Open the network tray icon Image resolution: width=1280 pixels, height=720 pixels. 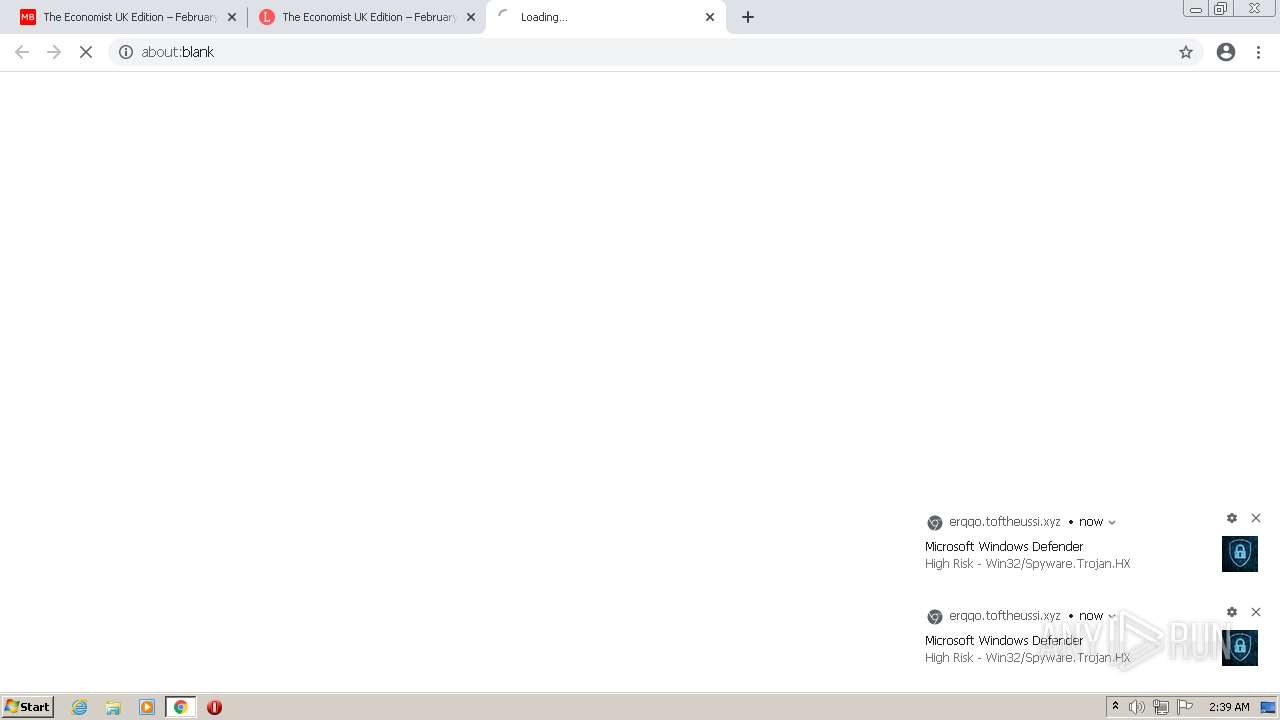pyautogui.click(x=1161, y=707)
